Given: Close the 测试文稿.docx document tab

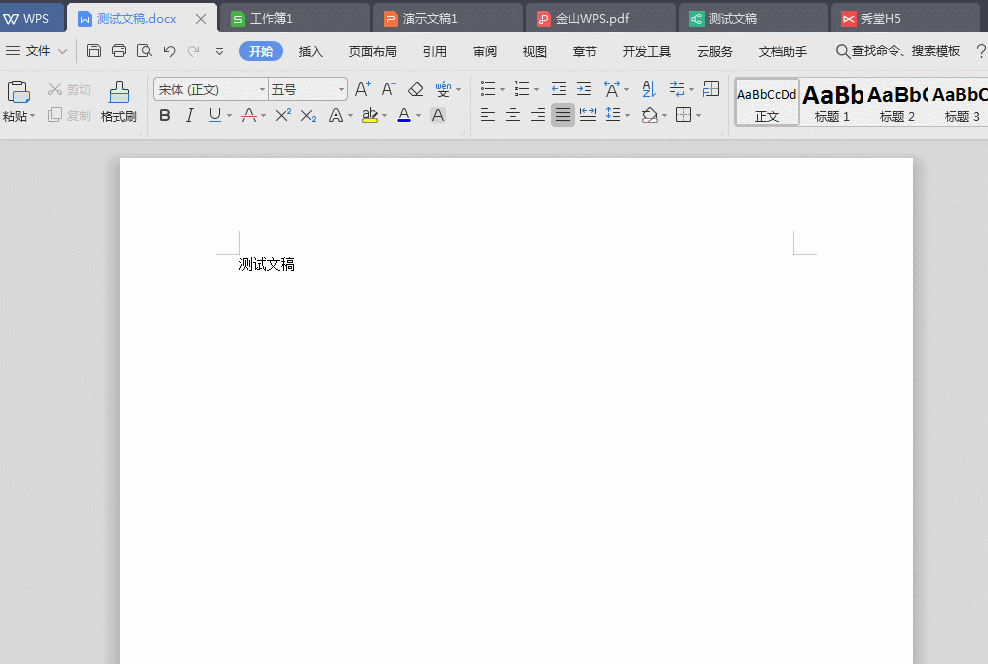Looking at the screenshot, I should click(x=200, y=19).
